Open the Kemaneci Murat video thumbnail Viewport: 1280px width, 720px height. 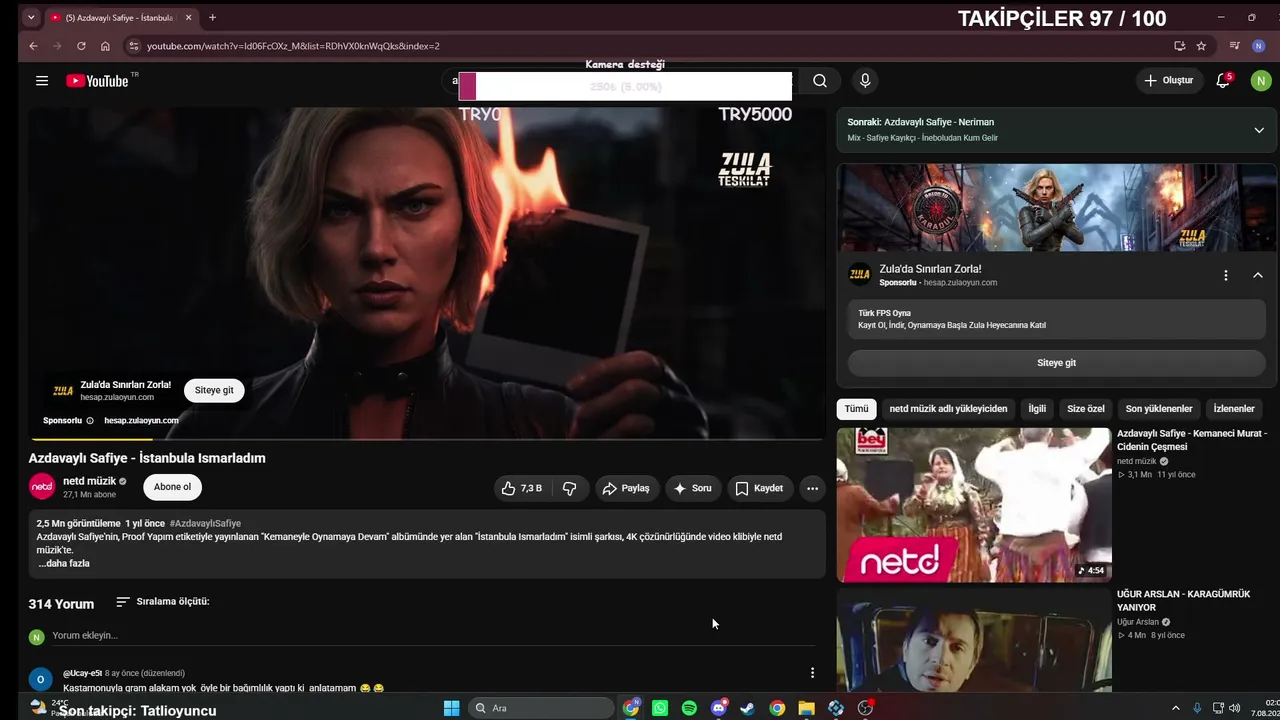pyautogui.click(x=974, y=505)
